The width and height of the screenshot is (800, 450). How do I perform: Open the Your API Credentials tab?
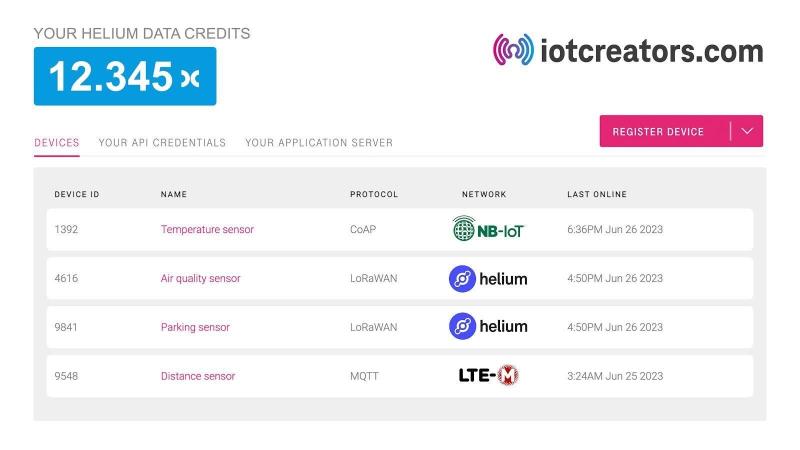162,143
